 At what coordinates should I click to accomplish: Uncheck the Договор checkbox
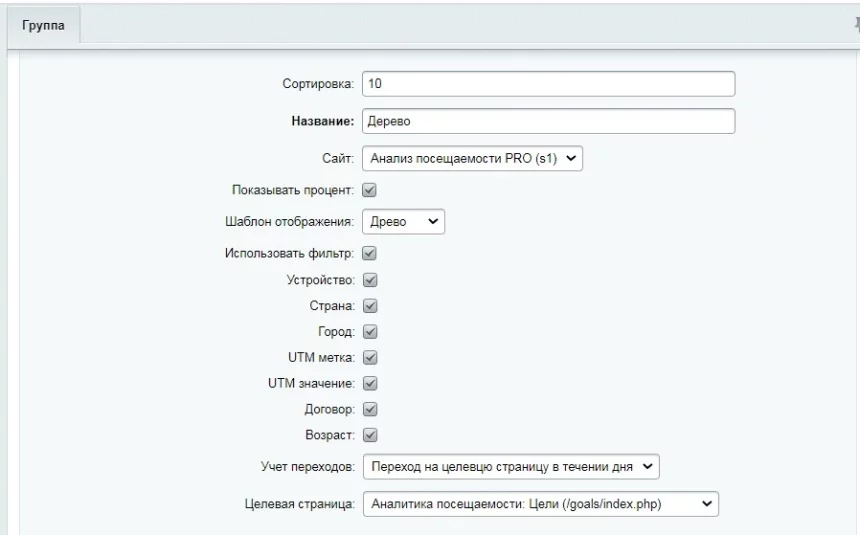369,409
